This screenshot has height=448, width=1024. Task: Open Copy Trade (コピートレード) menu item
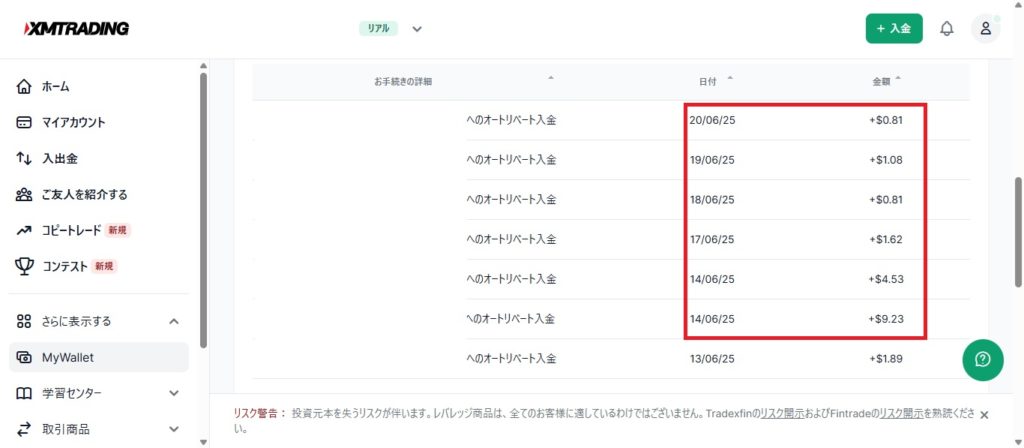pos(71,230)
